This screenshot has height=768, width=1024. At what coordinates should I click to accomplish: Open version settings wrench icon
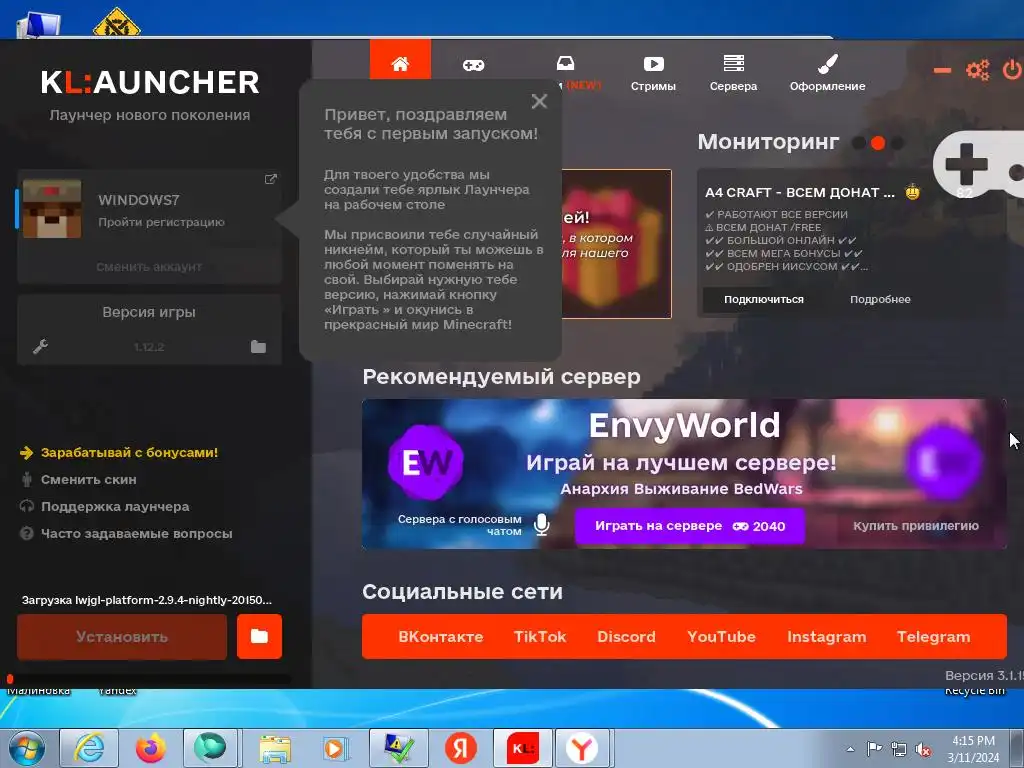pos(40,347)
